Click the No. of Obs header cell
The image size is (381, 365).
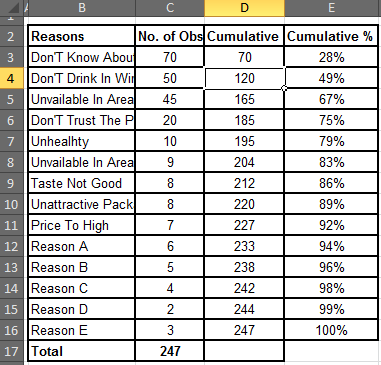point(170,36)
